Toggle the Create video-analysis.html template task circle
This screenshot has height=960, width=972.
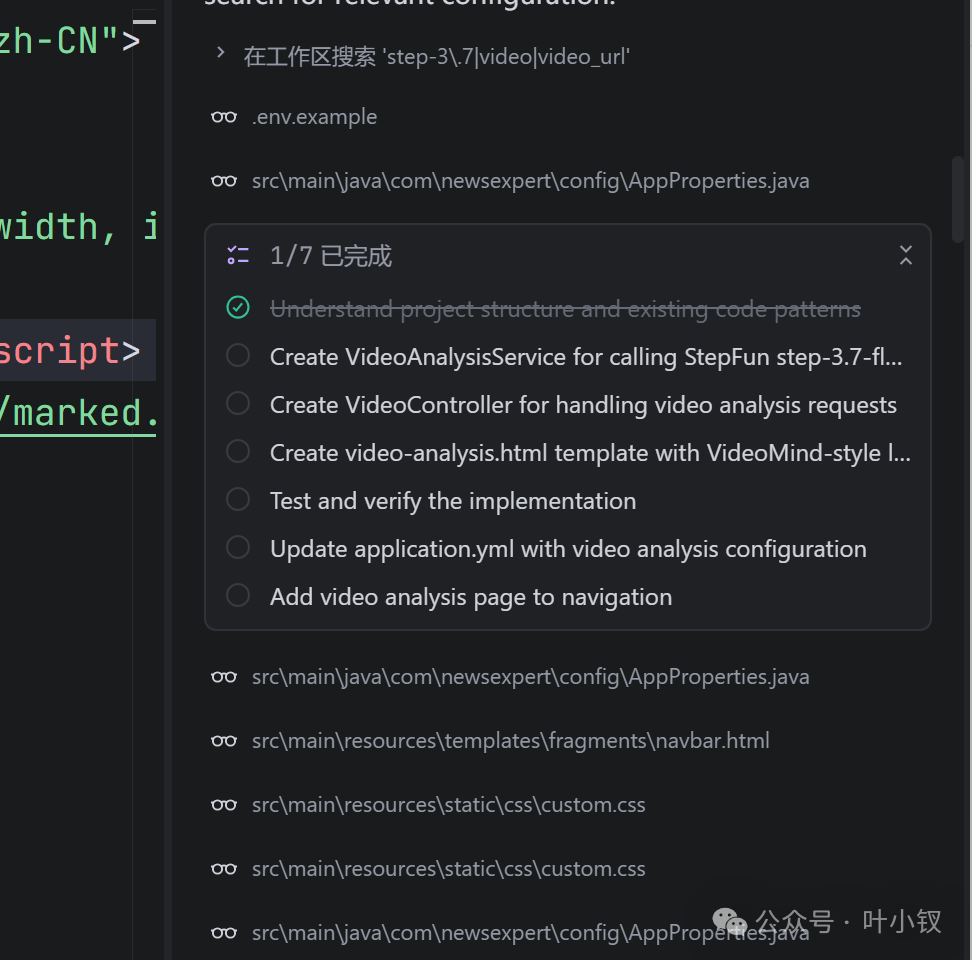238,452
